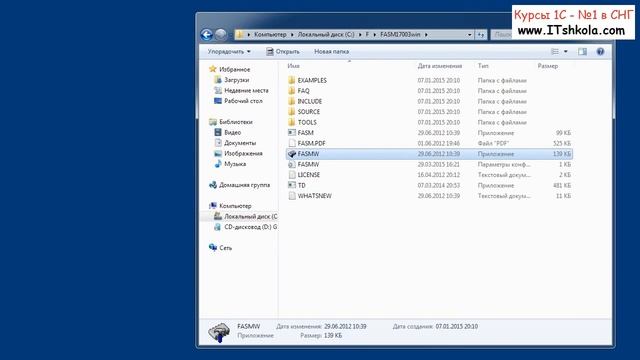The height and width of the screenshot is (360, 640).
Task: Click FASM17003win breadcrumb segment
Action: [x=400, y=35]
